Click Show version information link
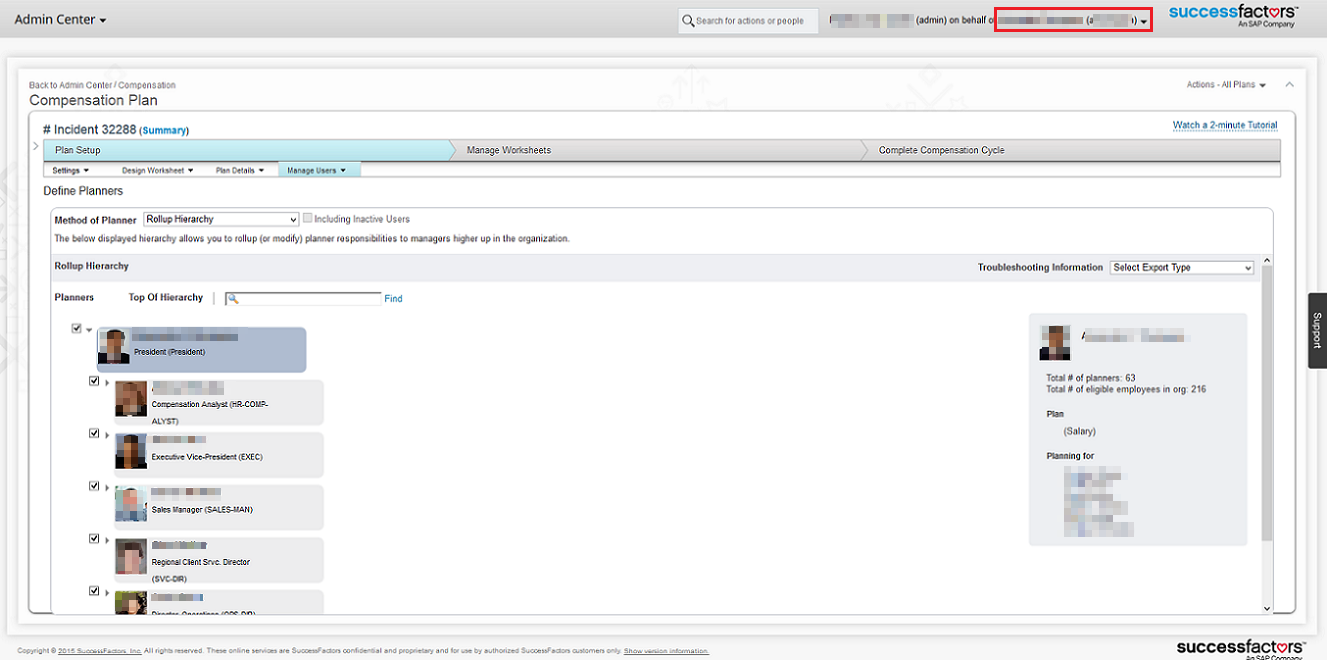The image size is (1327, 660). [666, 651]
